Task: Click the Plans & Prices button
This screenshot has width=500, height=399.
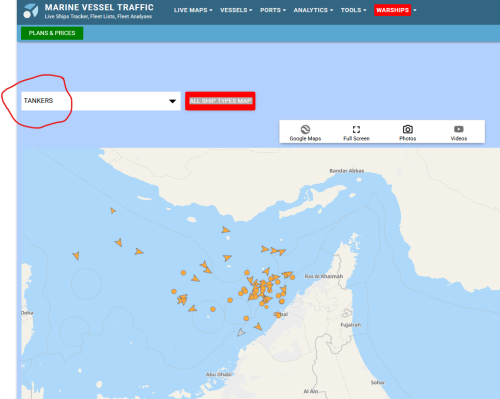Action: [x=52, y=33]
